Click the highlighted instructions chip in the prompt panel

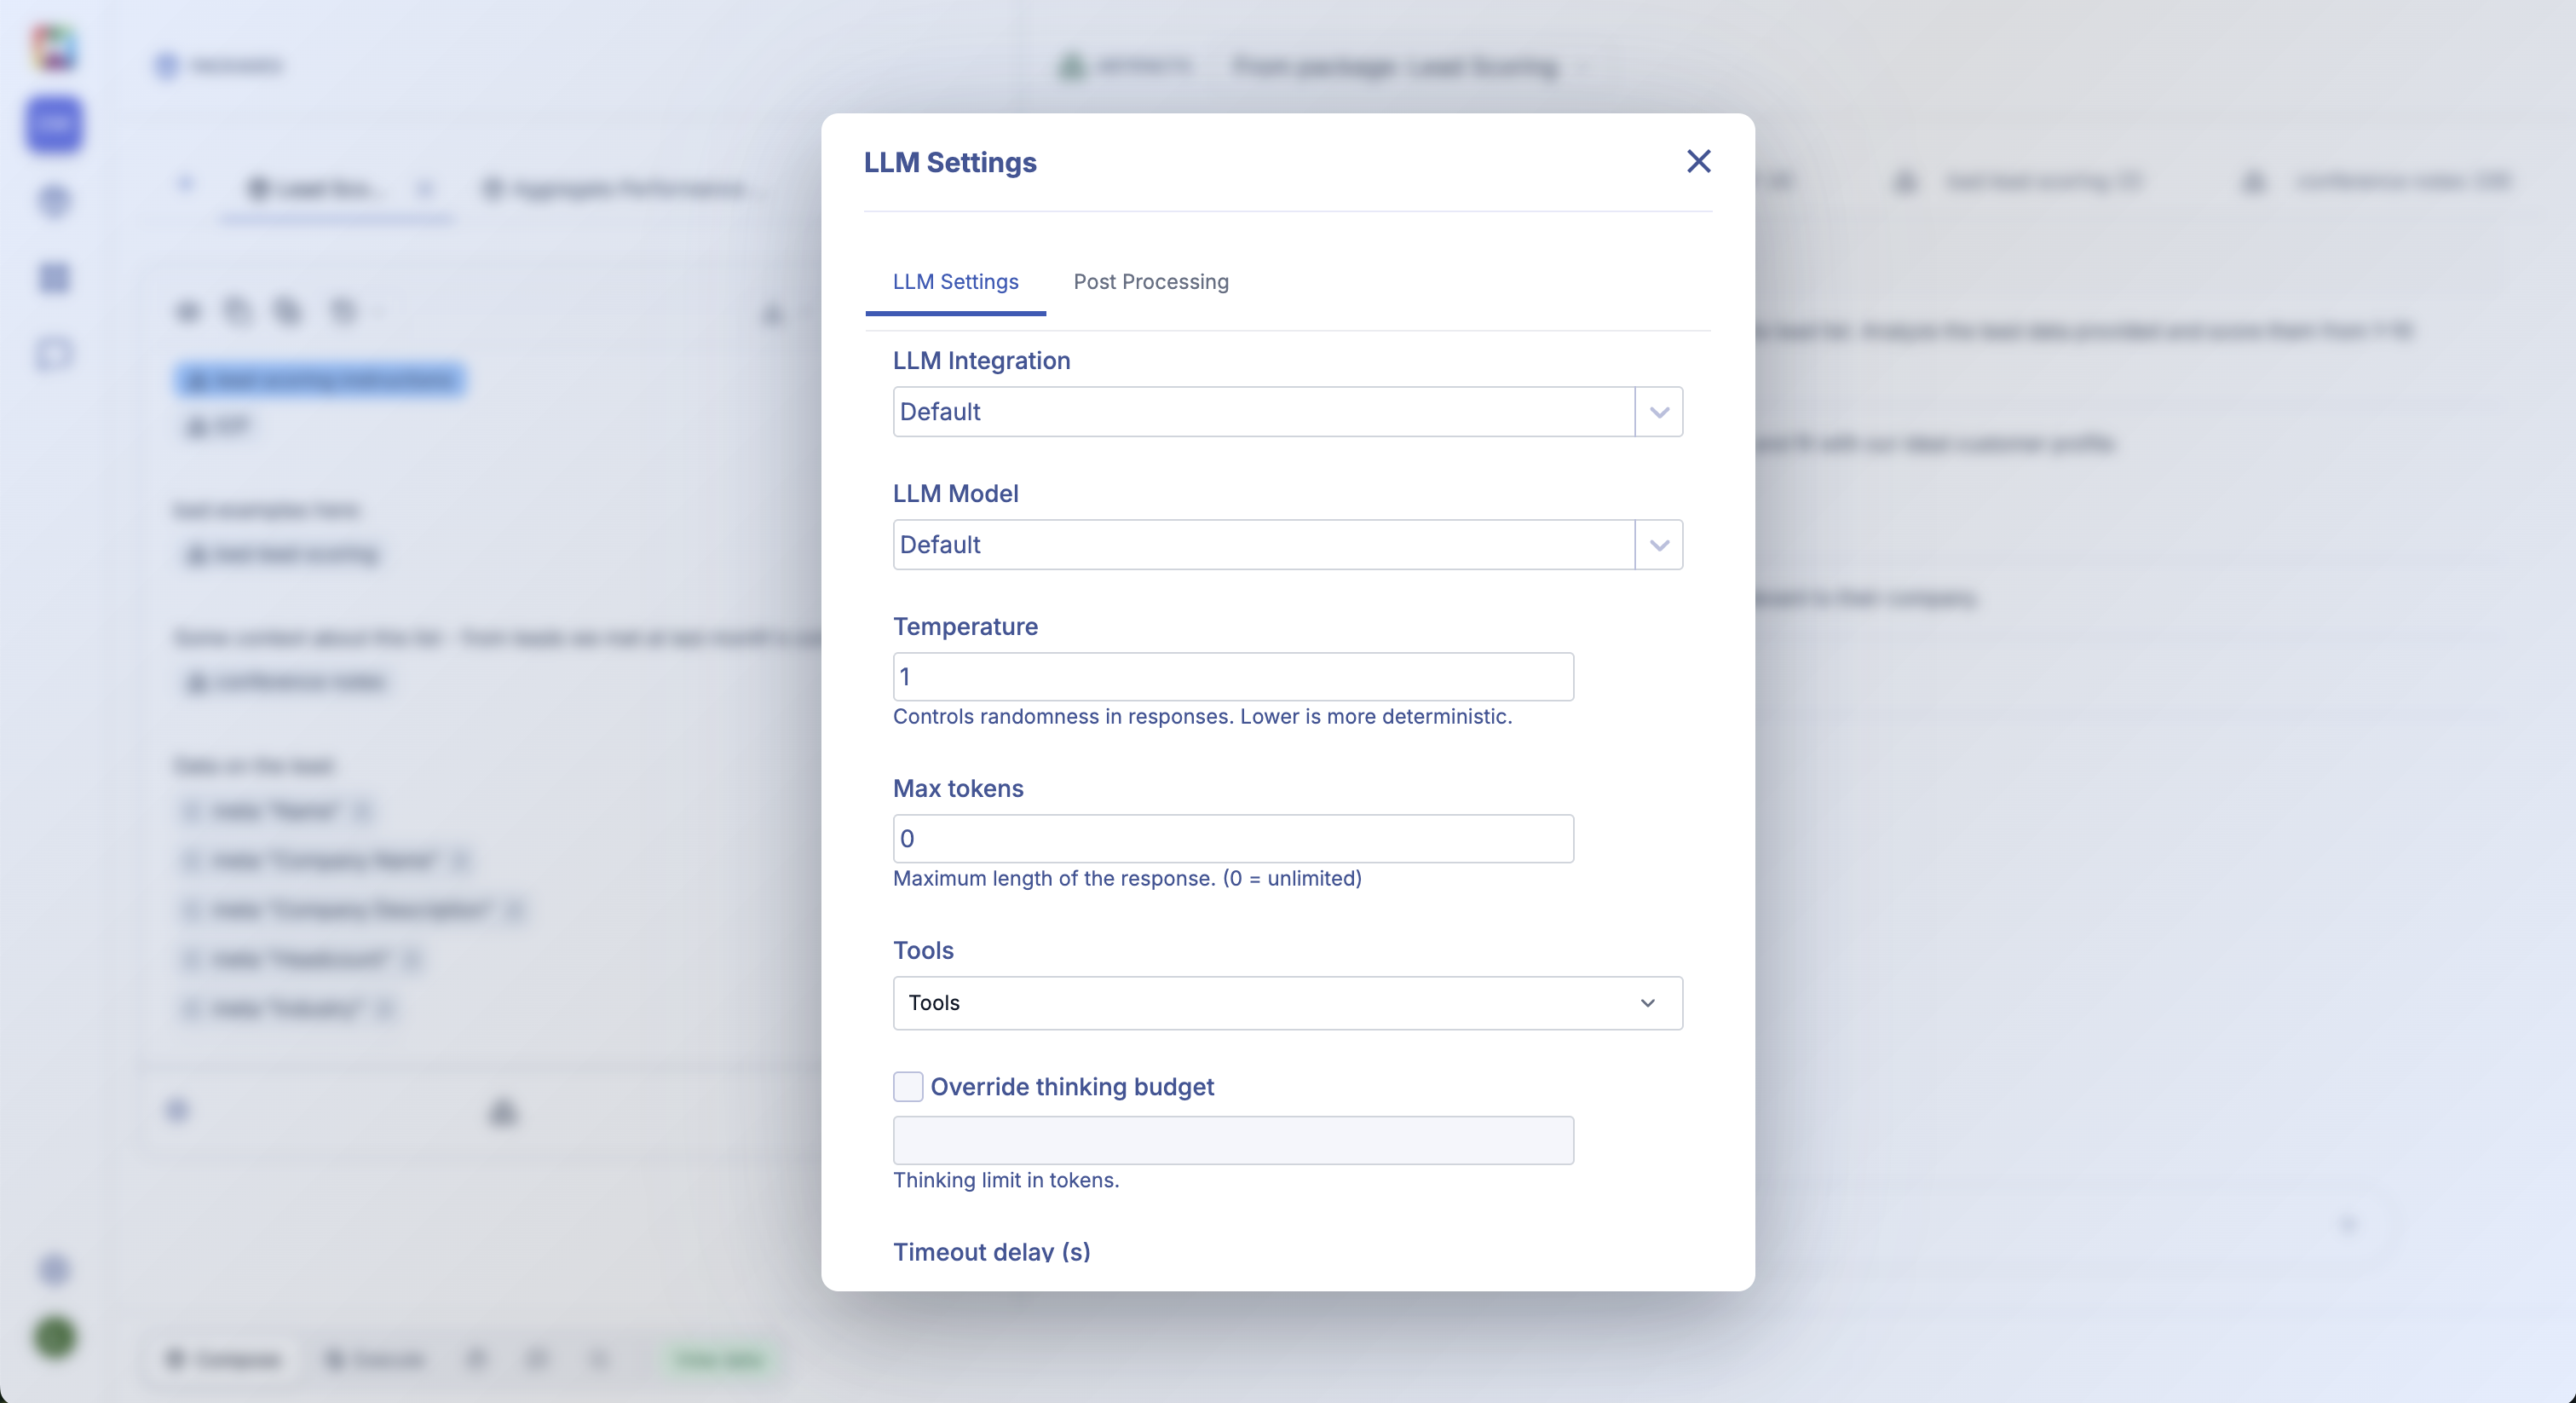coord(319,380)
